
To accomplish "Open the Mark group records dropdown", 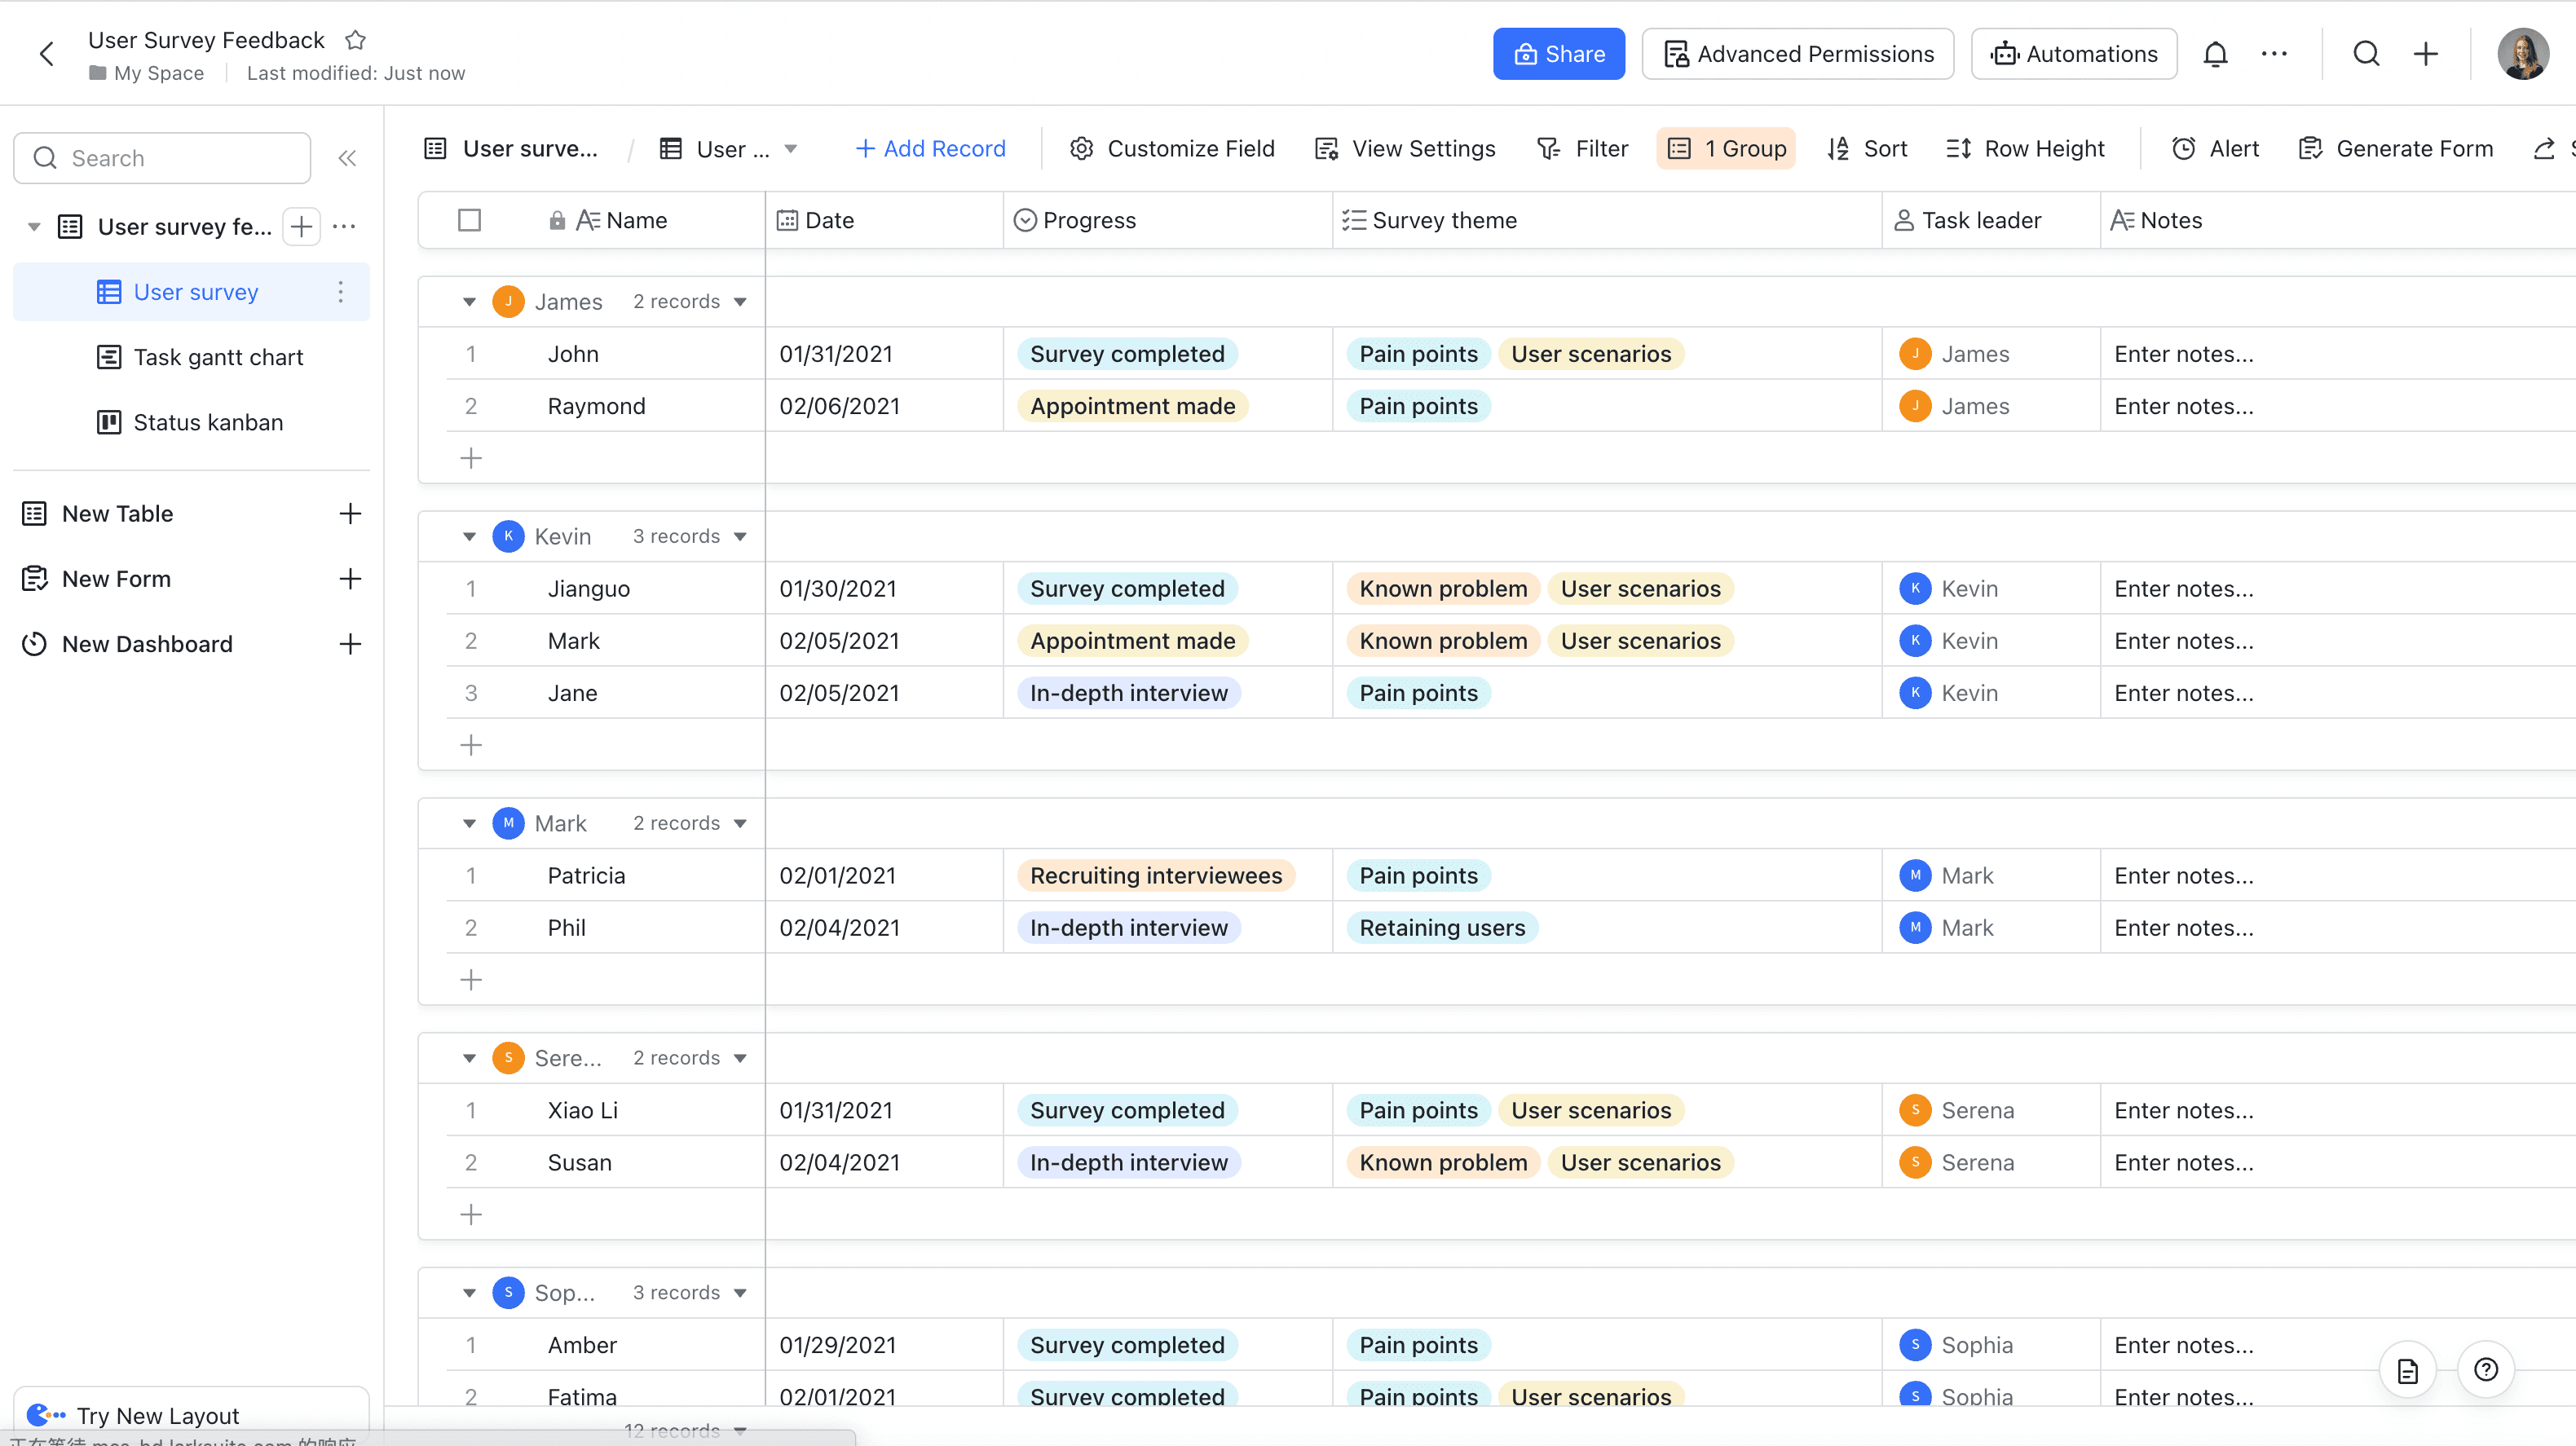I will [740, 823].
